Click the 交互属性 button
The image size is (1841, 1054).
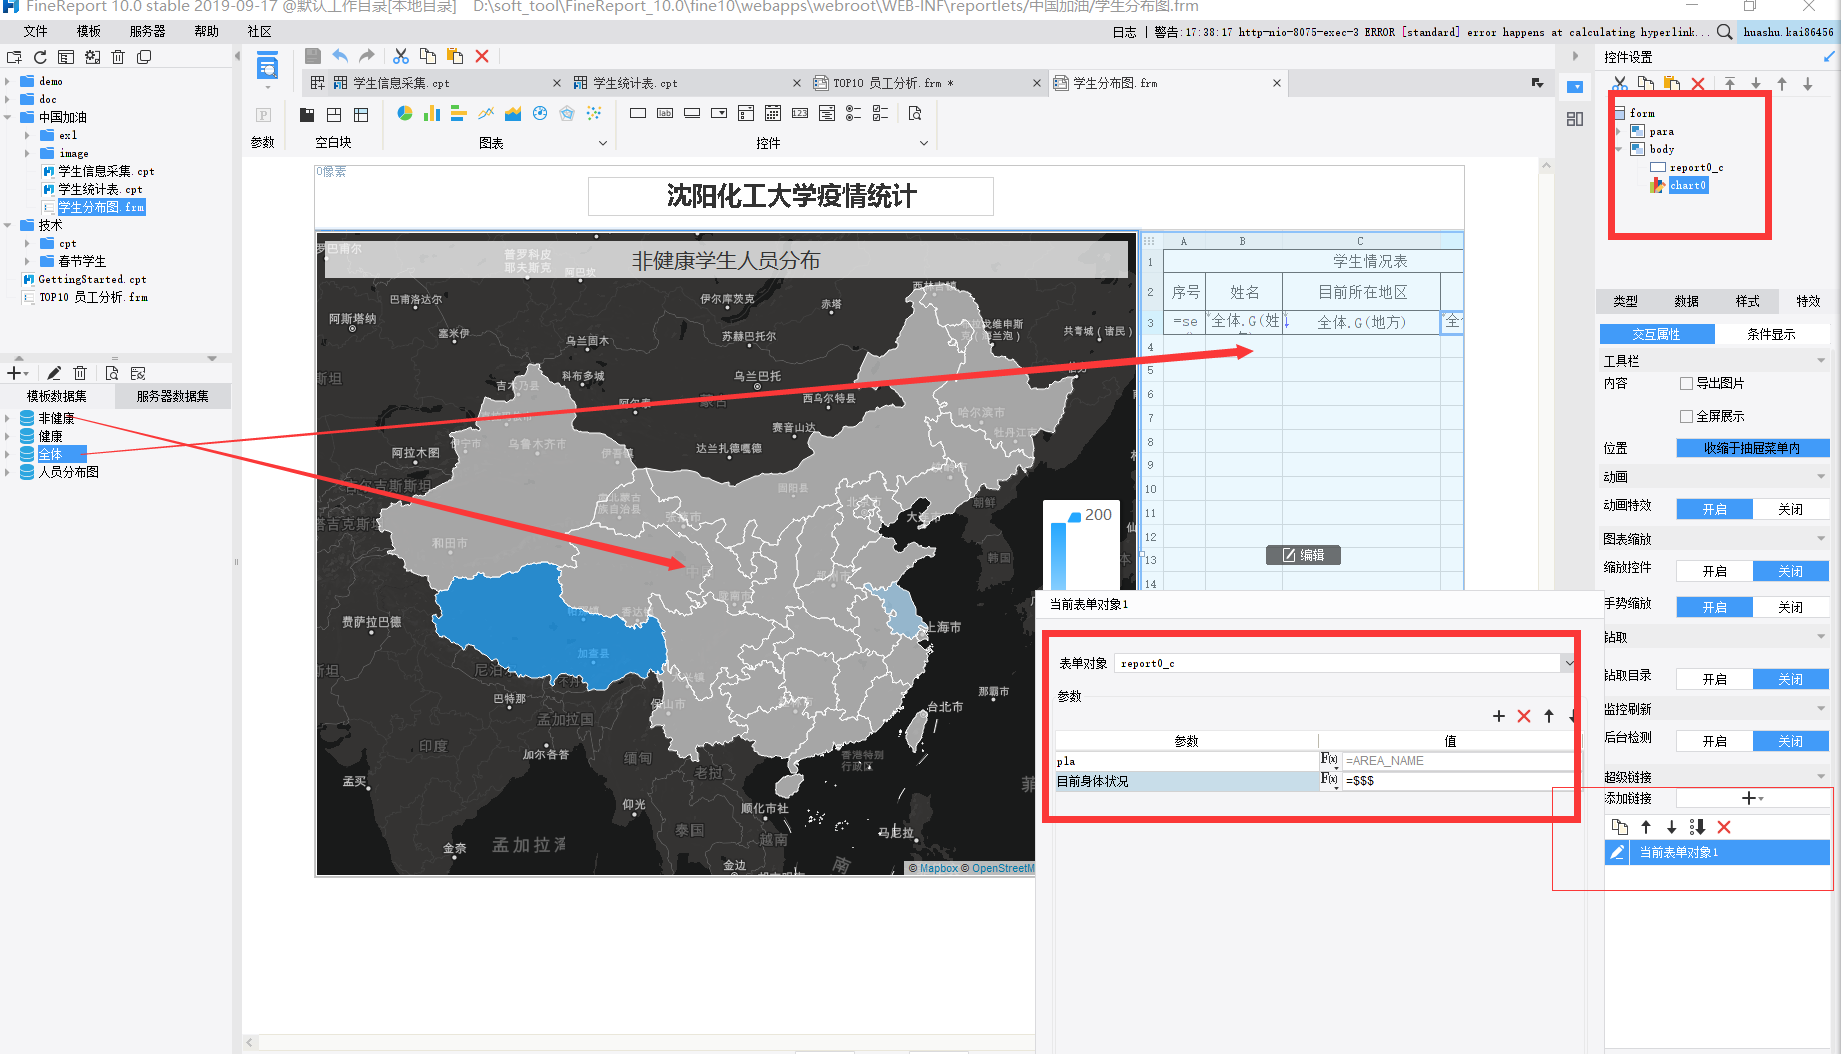(1657, 334)
